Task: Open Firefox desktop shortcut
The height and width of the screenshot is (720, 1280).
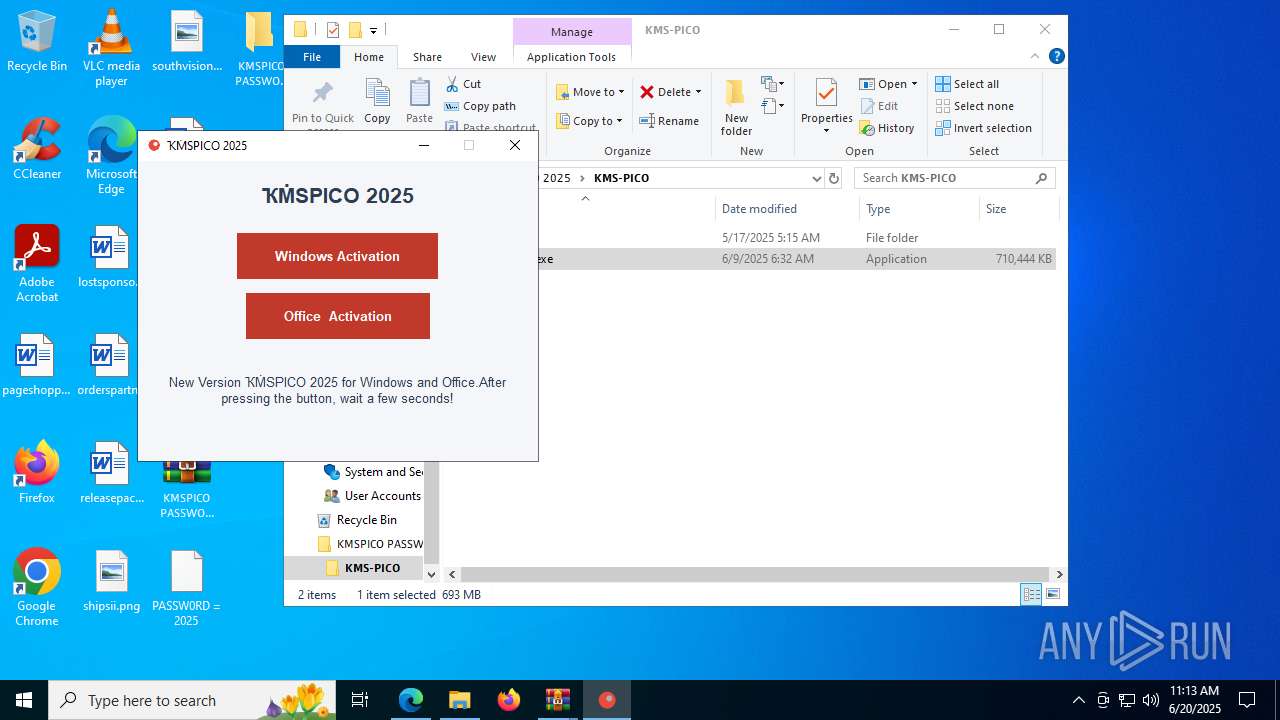Action: [x=37, y=472]
